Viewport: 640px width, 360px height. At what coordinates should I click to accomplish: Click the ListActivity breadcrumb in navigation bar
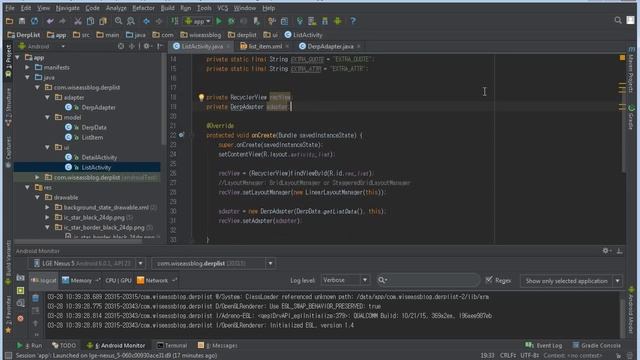[304, 35]
